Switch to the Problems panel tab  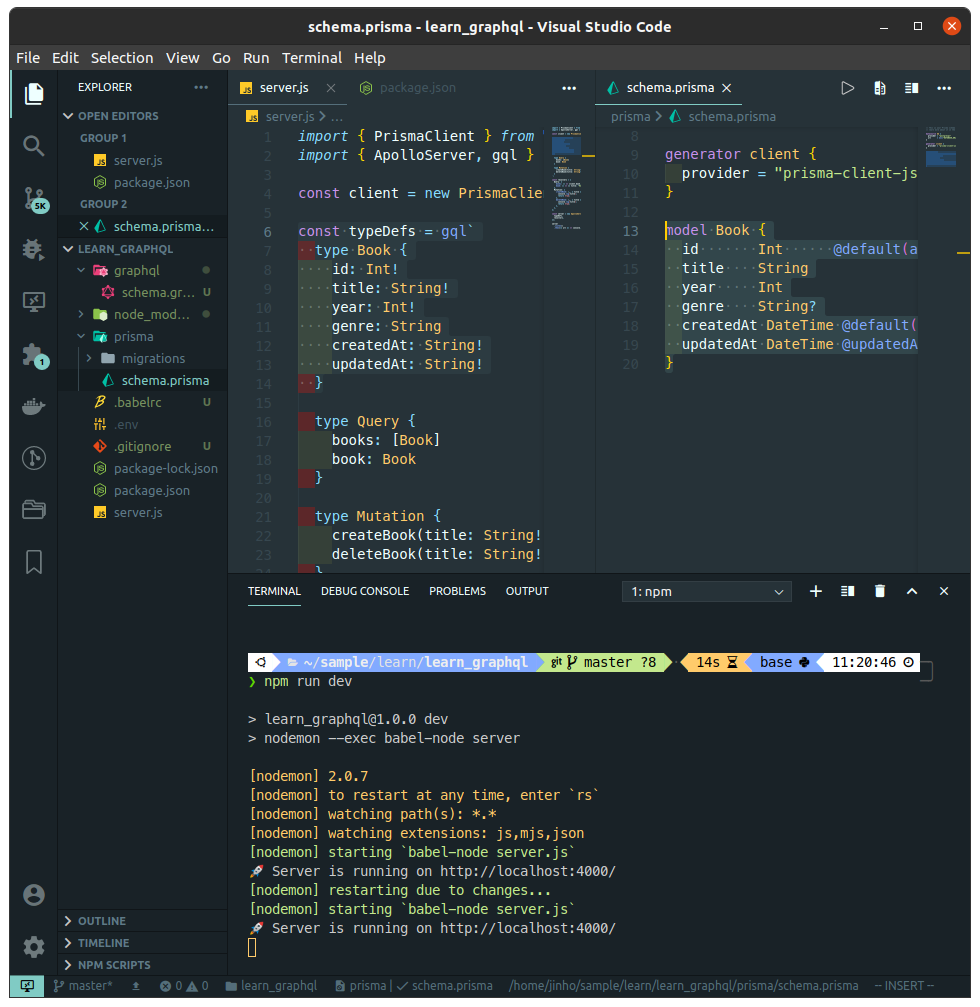[x=457, y=591]
